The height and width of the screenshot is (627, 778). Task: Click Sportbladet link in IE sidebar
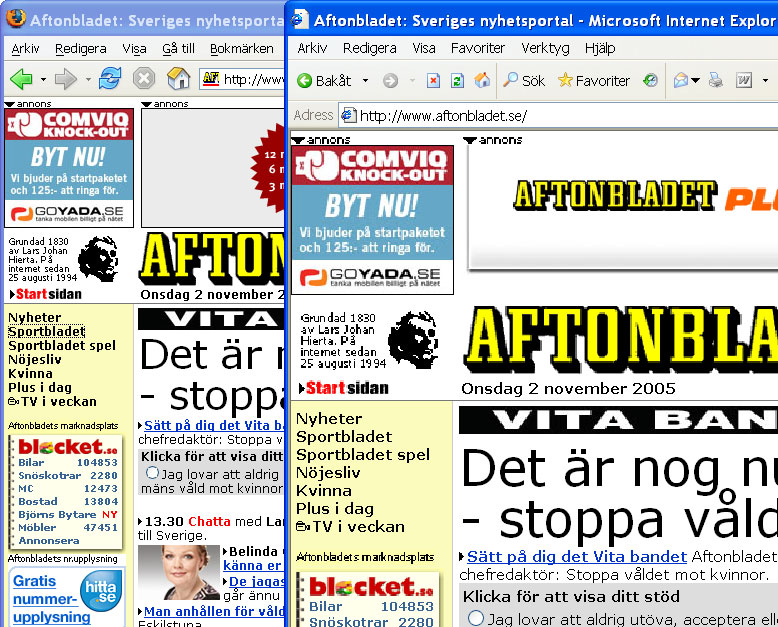(344, 437)
